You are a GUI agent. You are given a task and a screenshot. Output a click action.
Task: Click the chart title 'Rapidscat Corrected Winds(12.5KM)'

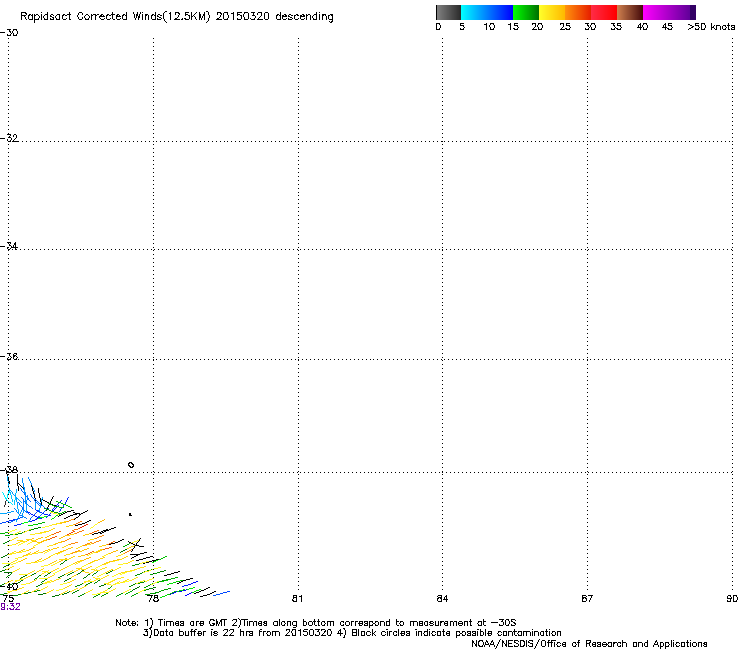pos(115,17)
